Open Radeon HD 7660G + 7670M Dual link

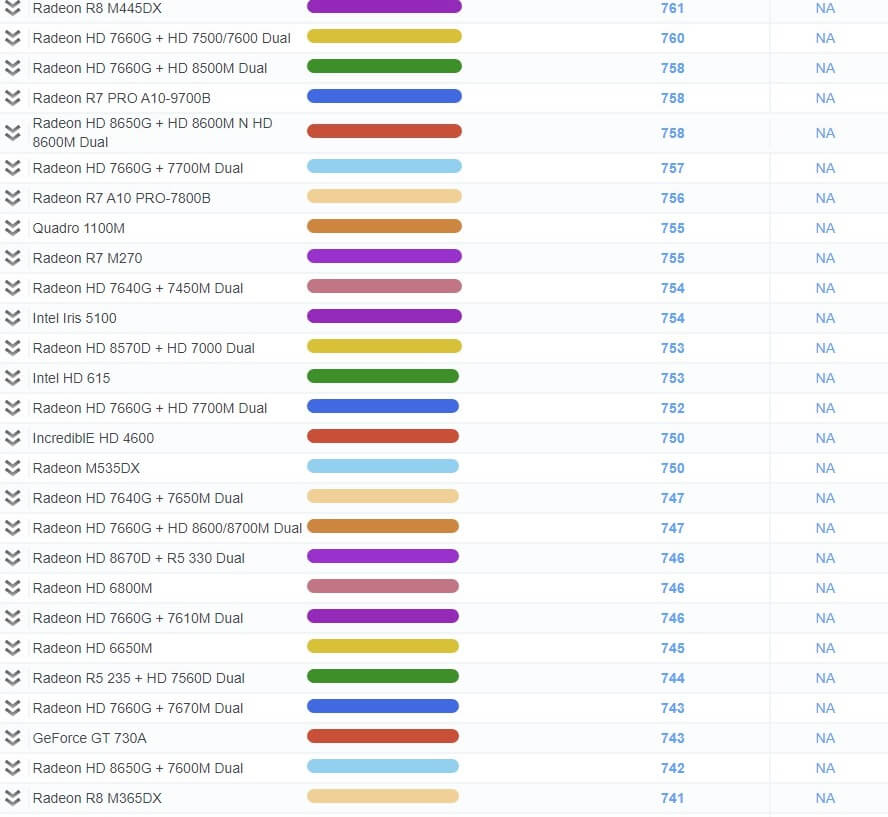pos(138,709)
